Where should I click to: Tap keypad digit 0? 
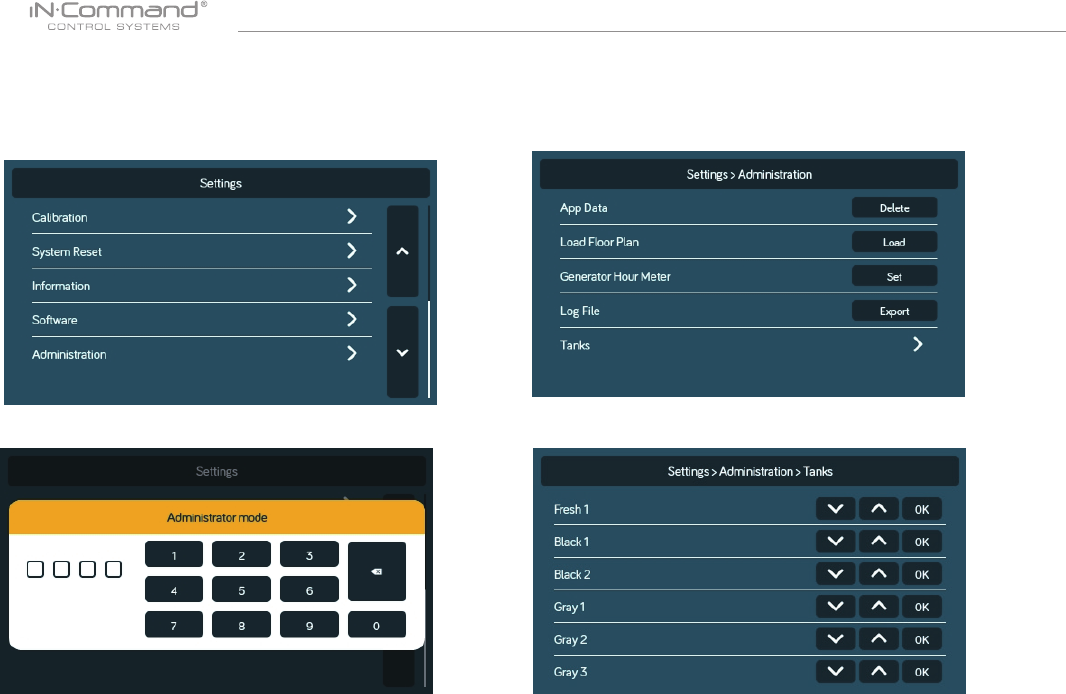(x=377, y=625)
